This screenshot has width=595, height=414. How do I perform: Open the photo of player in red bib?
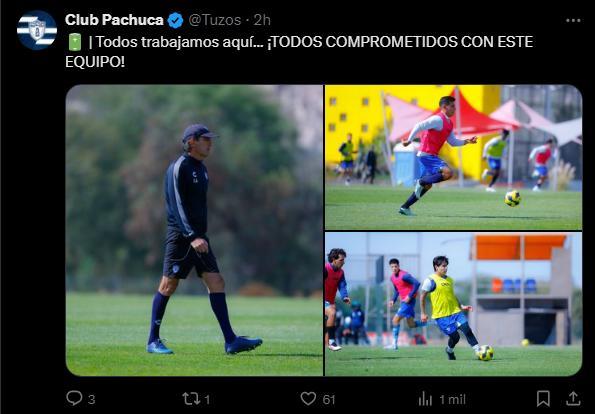pos(453,157)
